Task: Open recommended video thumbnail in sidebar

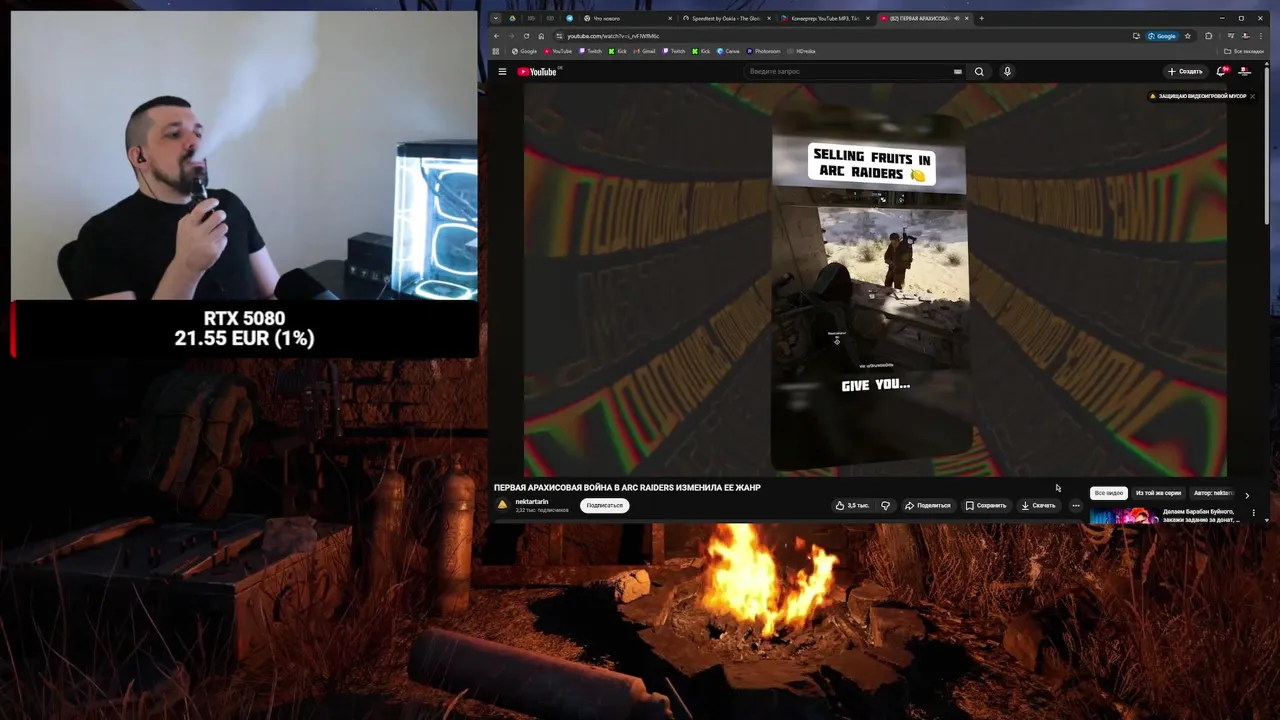Action: point(1124,516)
